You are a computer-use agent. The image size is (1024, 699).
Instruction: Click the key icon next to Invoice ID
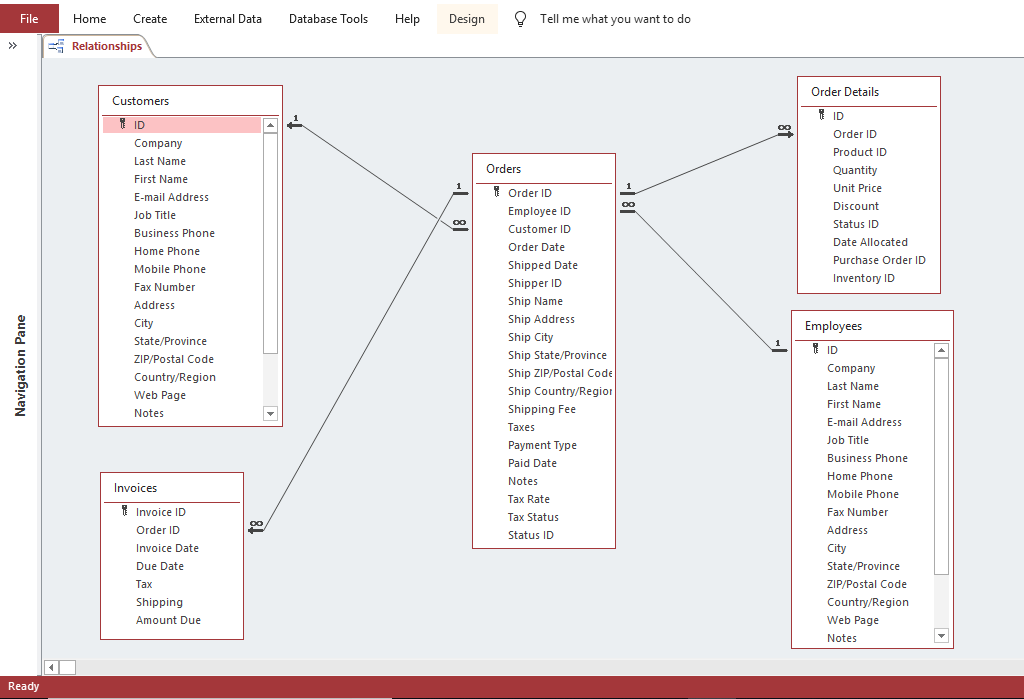pos(124,512)
